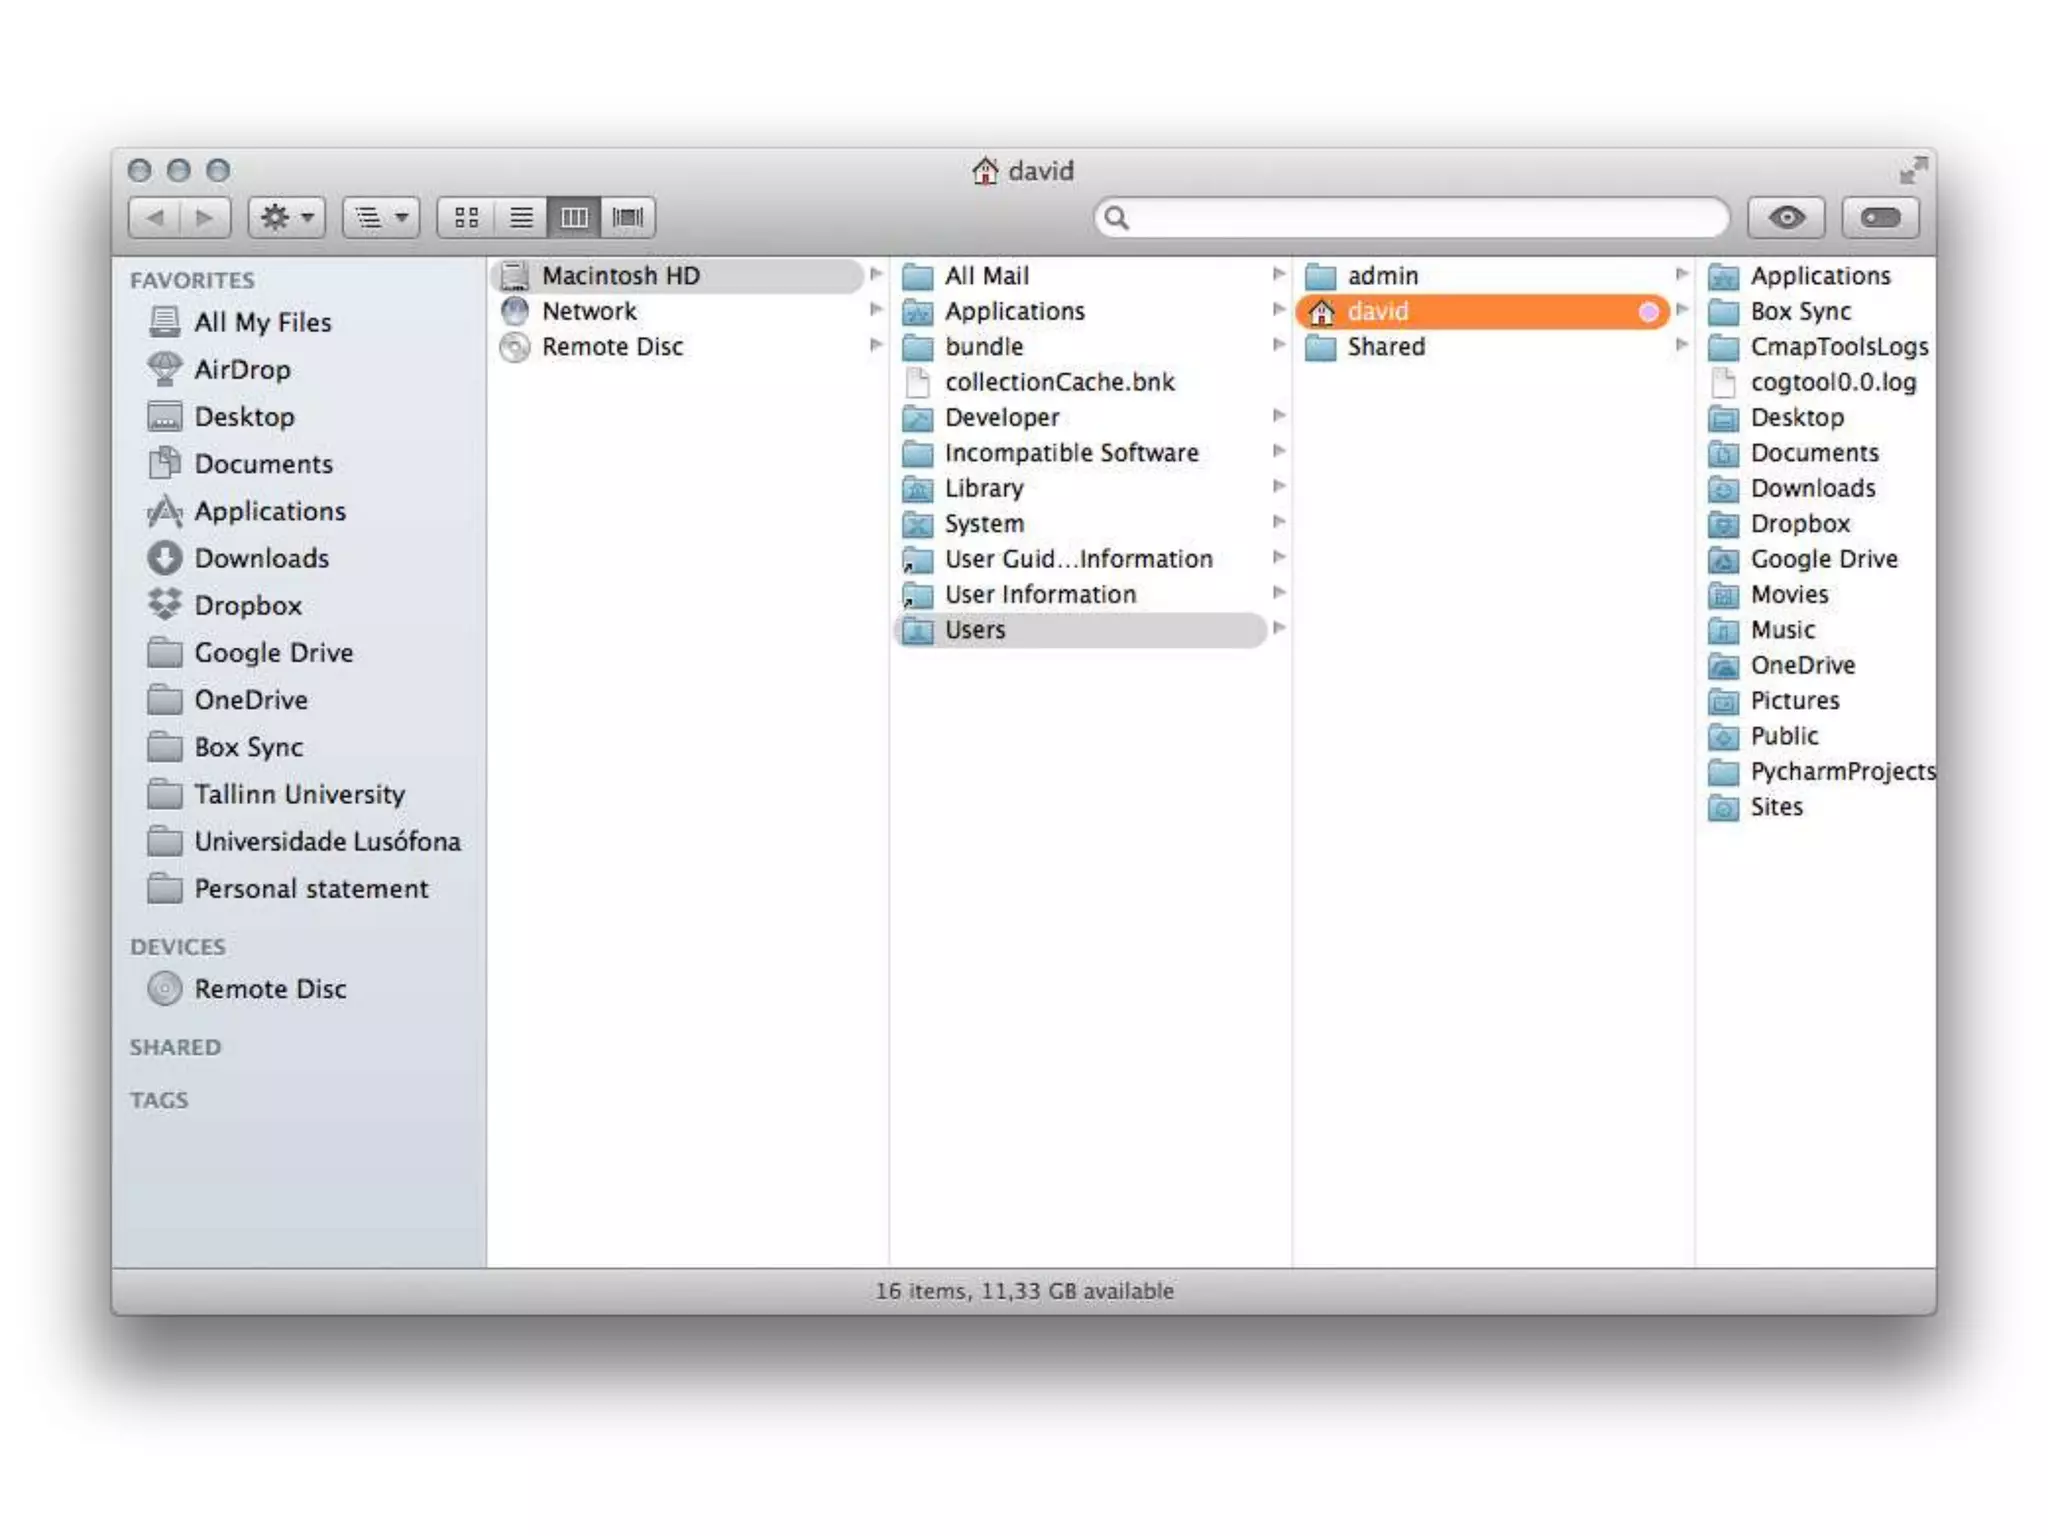Enter full screen using top-right arrows

1912,170
